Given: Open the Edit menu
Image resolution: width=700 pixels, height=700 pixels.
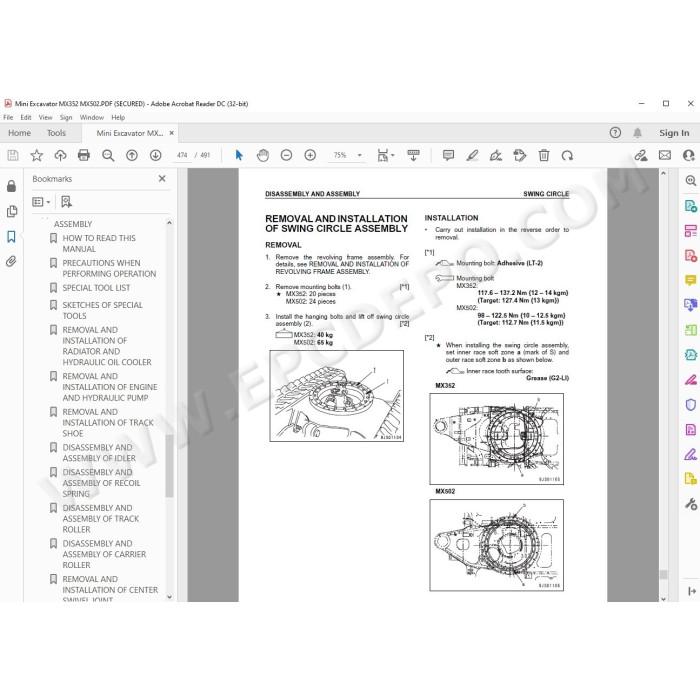Looking at the screenshot, I should [x=26, y=117].
